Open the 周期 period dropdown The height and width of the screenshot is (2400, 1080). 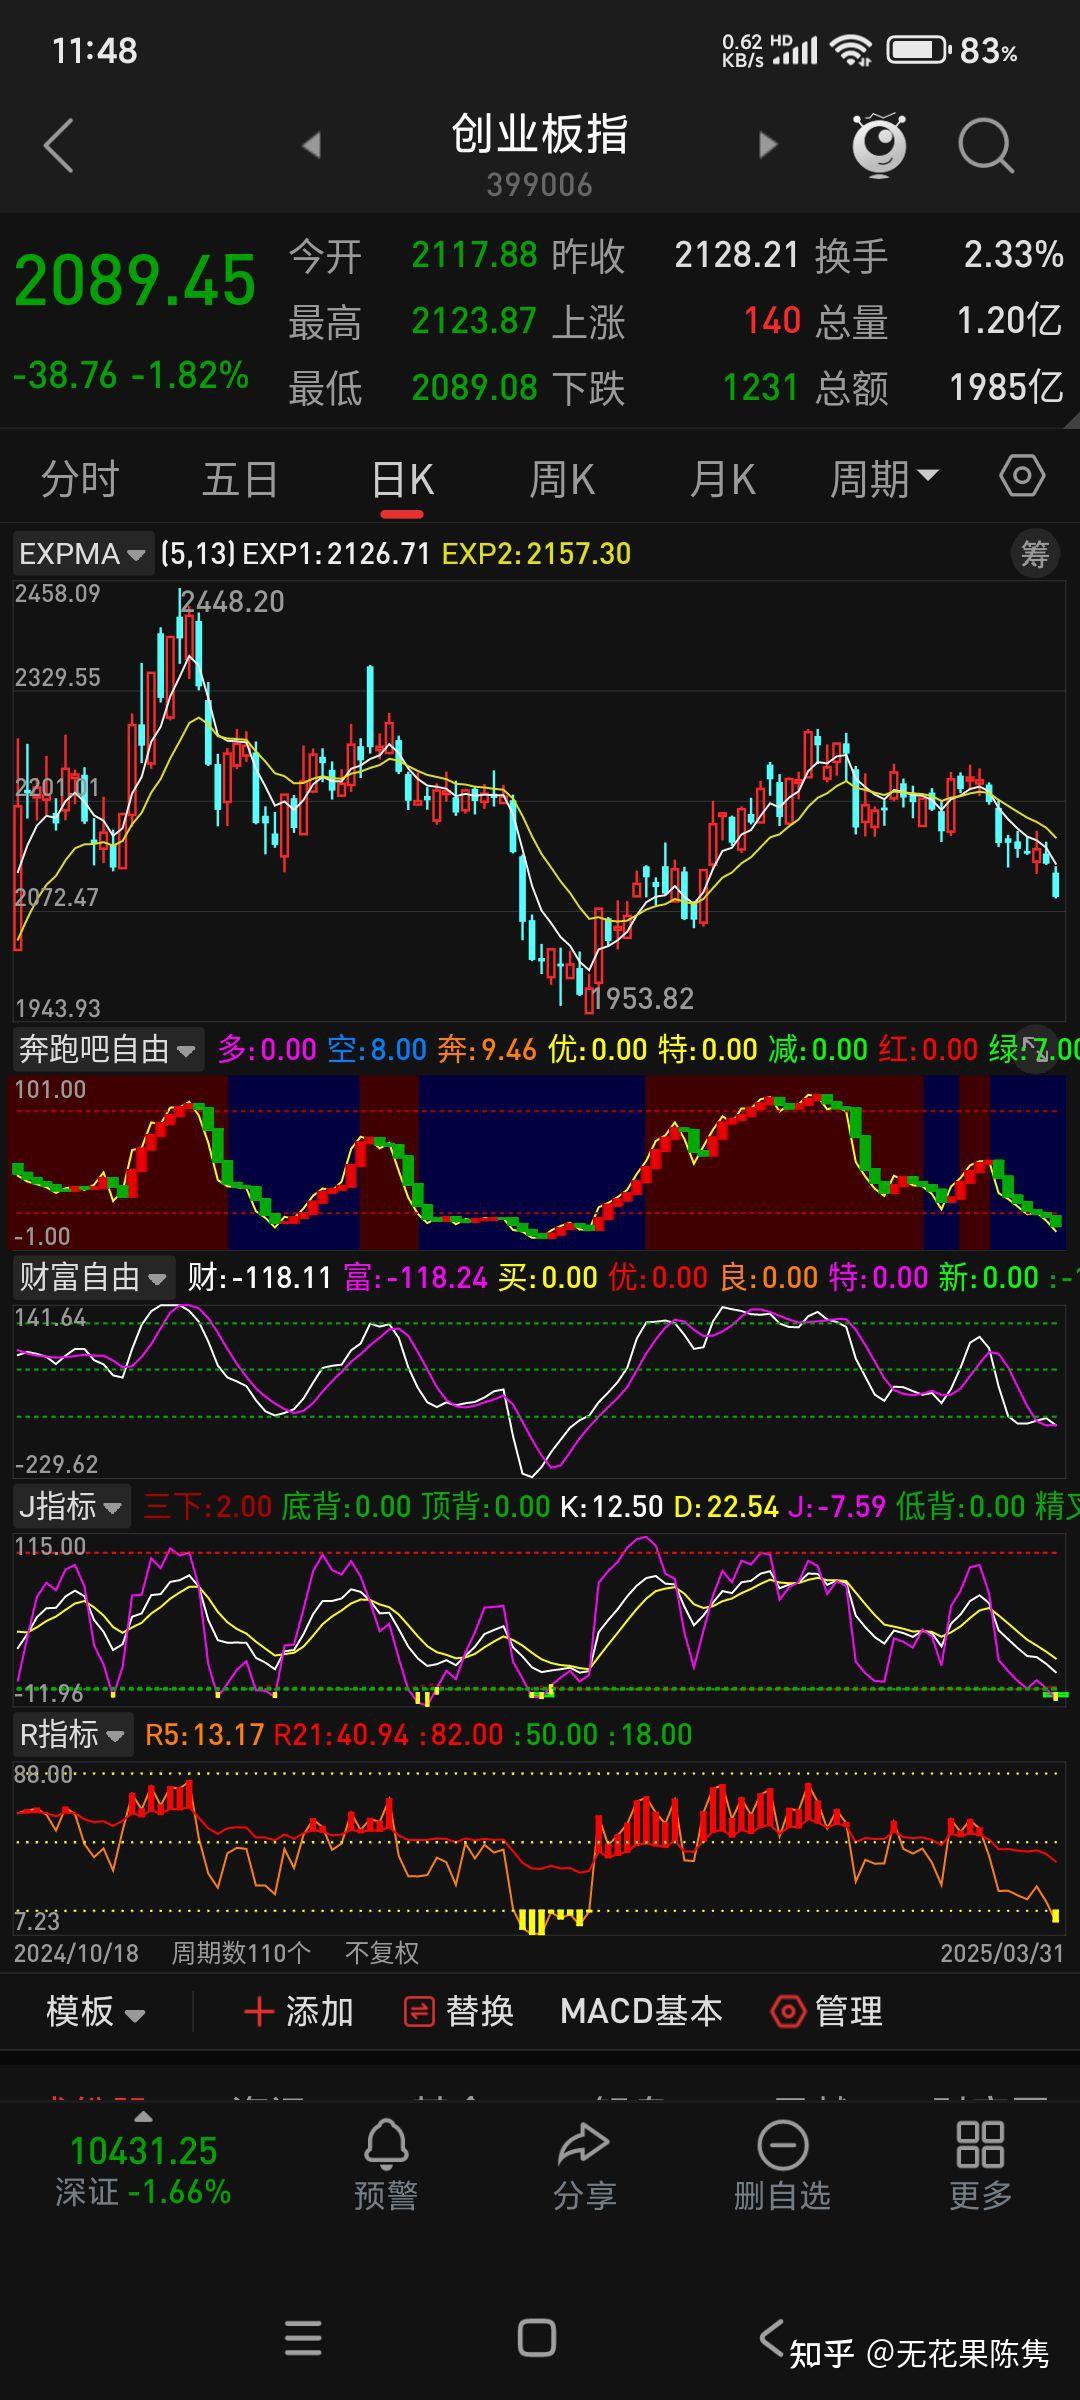884,479
